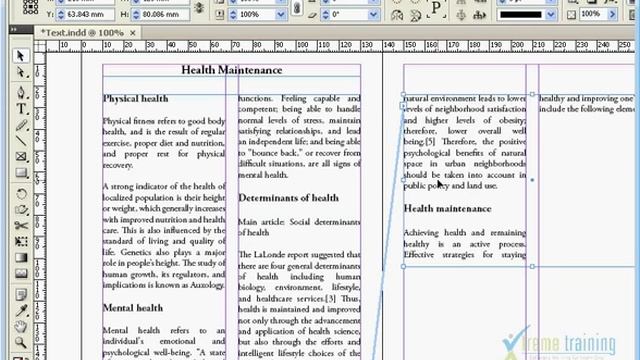Switch to the *Text.indd @ 100% document tab
Viewport: 640px width, 360px height.
pos(82,33)
